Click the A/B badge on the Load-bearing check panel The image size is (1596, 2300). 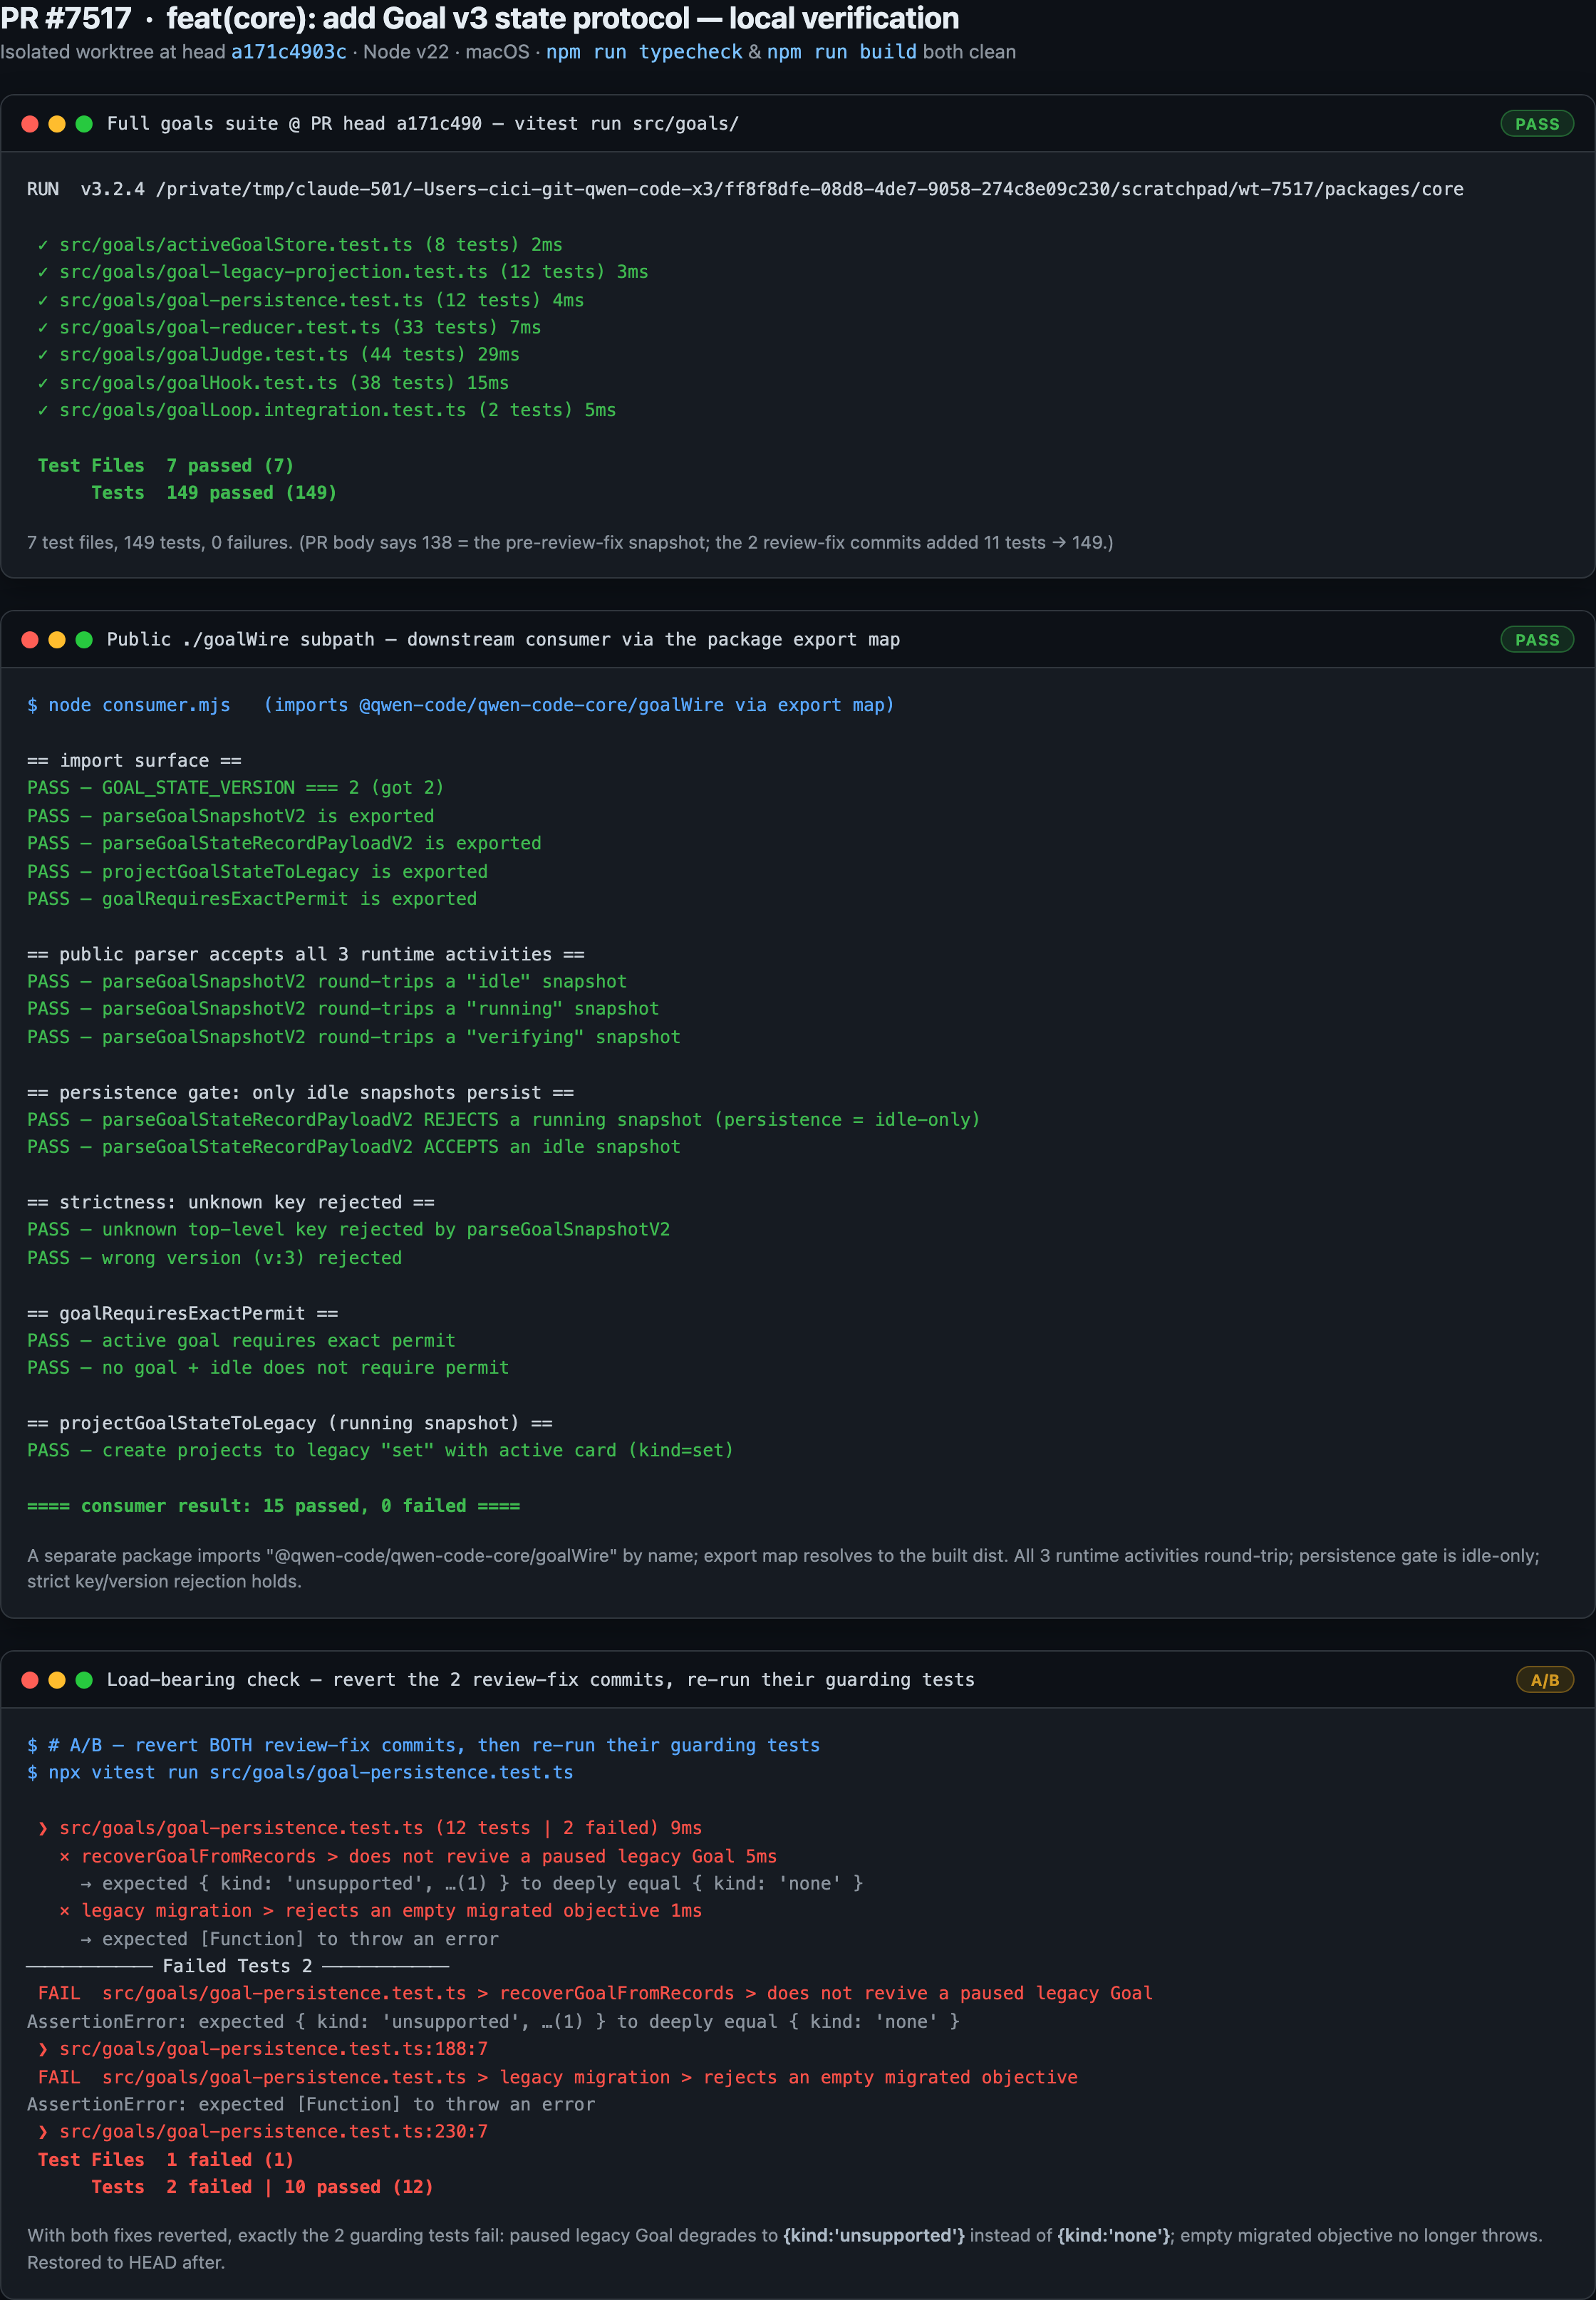1545,1680
